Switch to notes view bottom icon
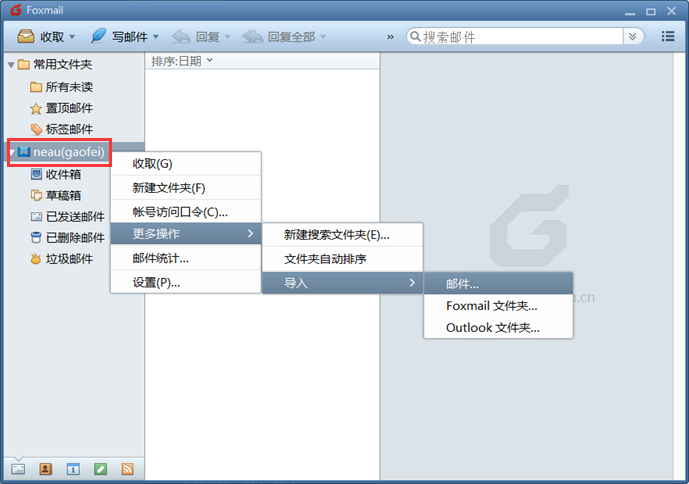The width and height of the screenshot is (689, 484). [x=100, y=469]
